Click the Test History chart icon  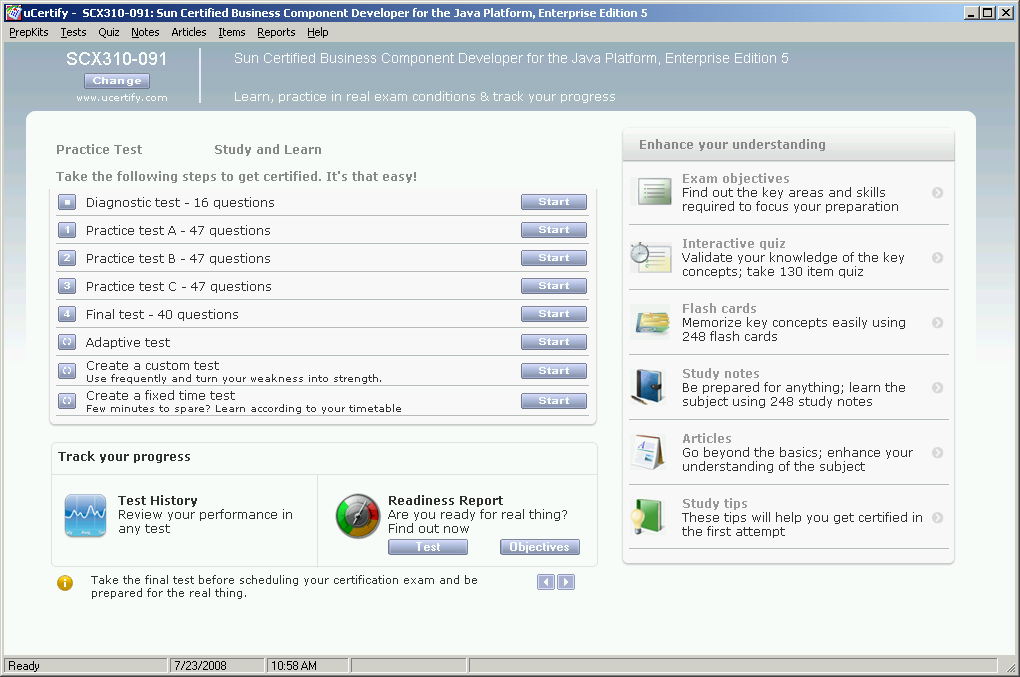pos(85,515)
